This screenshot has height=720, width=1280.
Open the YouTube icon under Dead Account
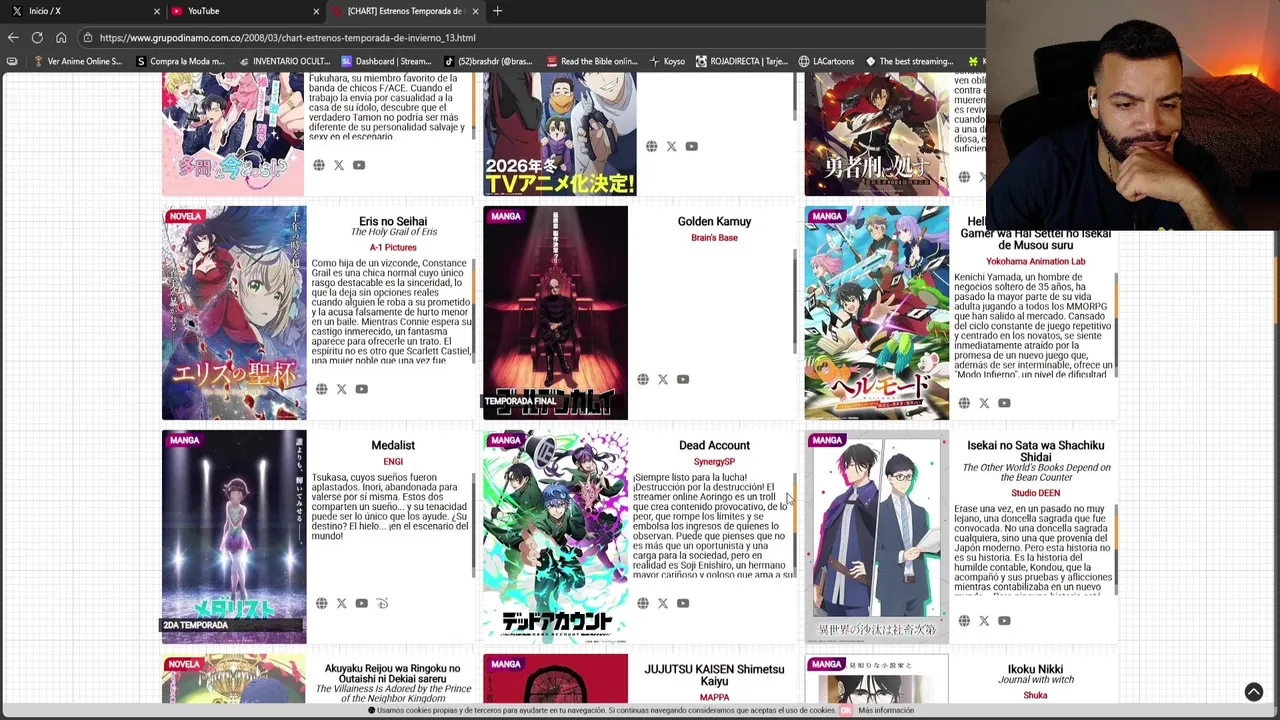[683, 603]
